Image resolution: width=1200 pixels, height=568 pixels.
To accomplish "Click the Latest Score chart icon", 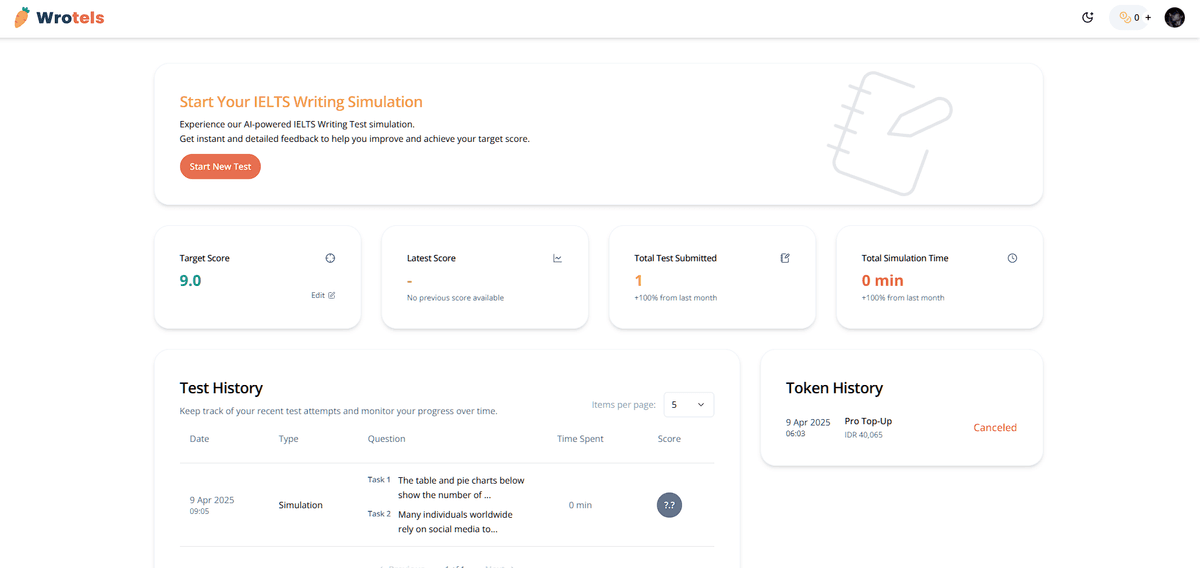I will click(557, 258).
